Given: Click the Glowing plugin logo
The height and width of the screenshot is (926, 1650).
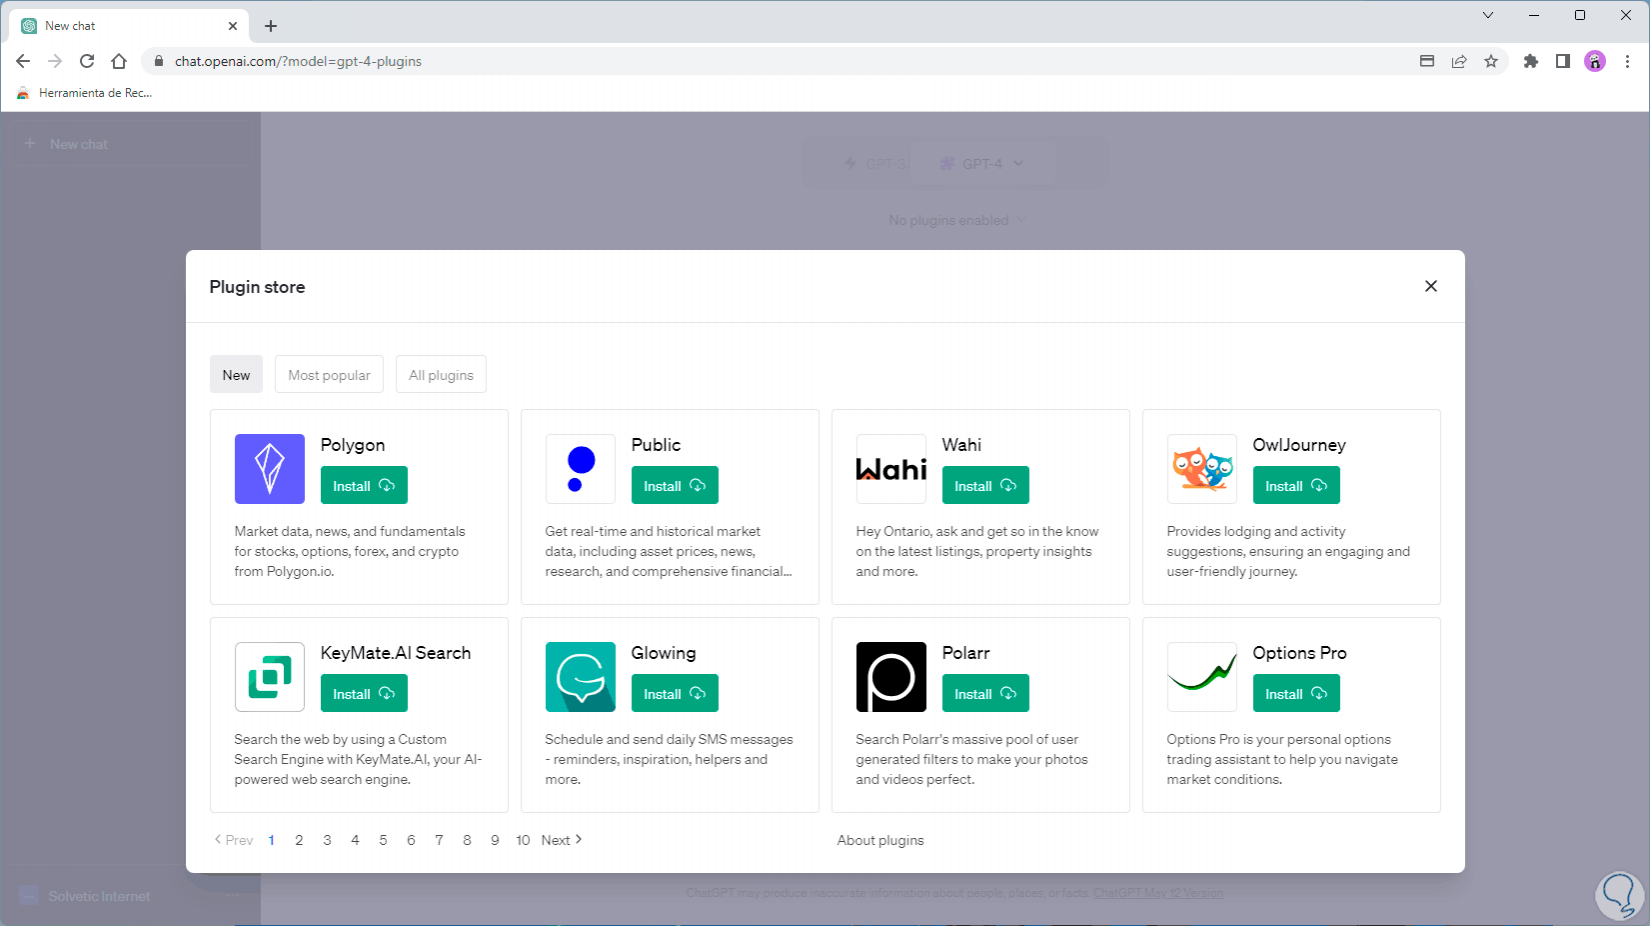Looking at the screenshot, I should [580, 677].
